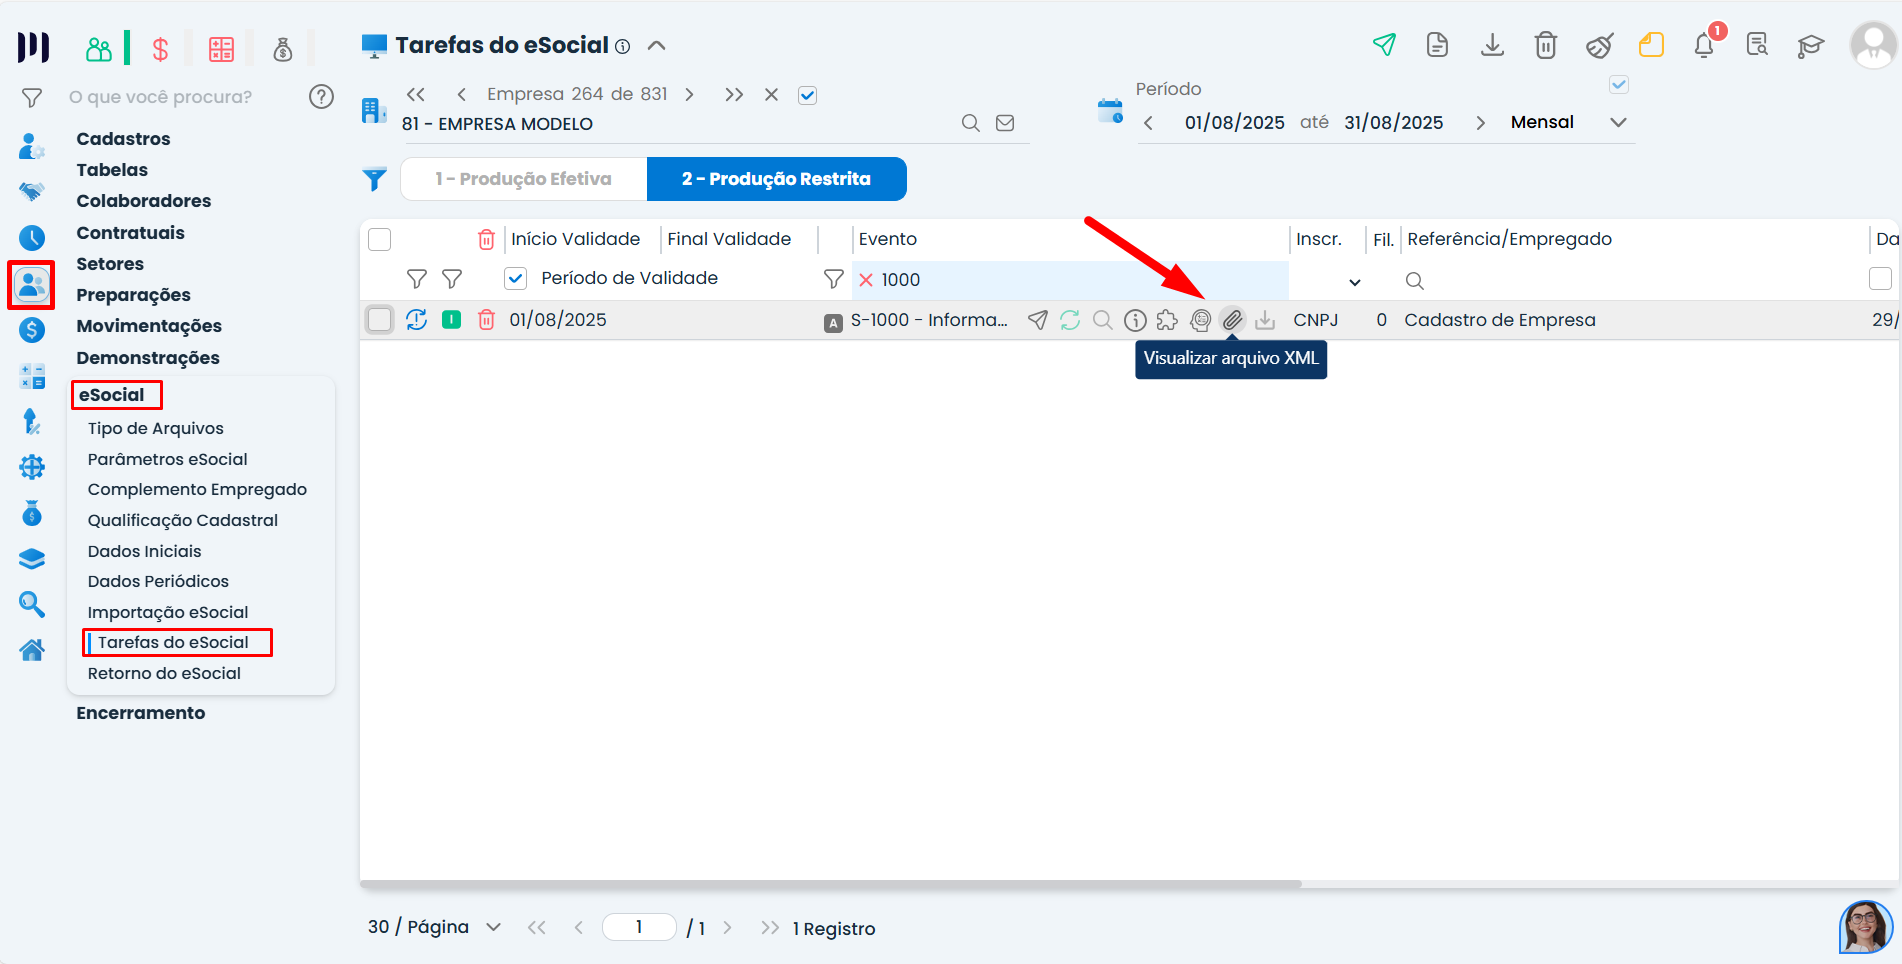Viewport: 1902px width, 964px height.
Task: Click the page number input field
Action: [639, 927]
